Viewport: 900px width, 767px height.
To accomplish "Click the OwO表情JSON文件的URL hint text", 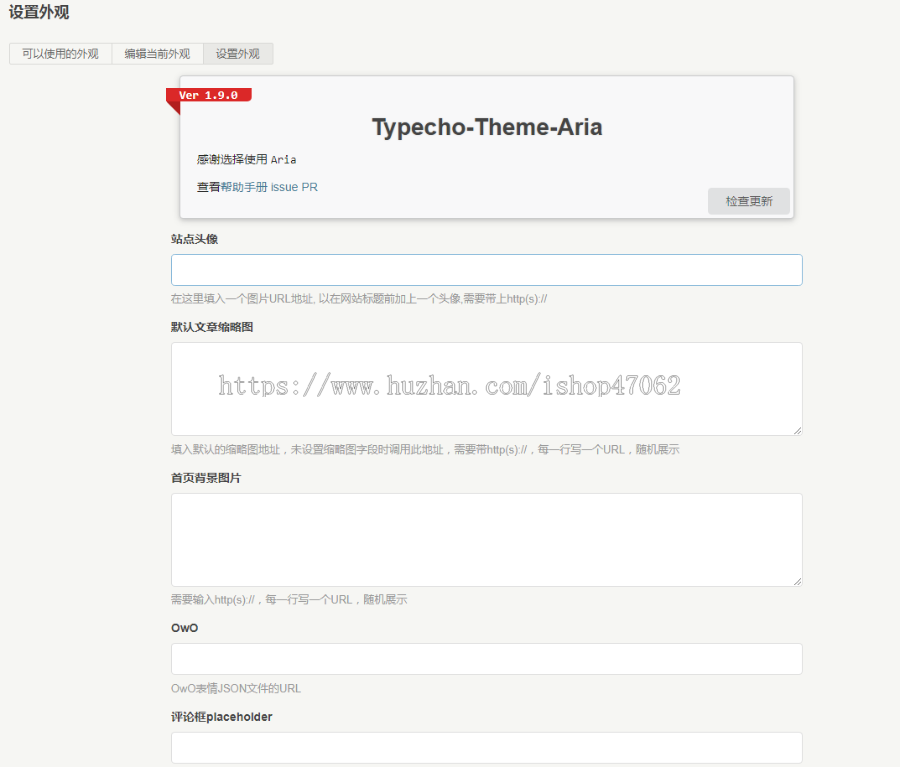I will coord(236,688).
